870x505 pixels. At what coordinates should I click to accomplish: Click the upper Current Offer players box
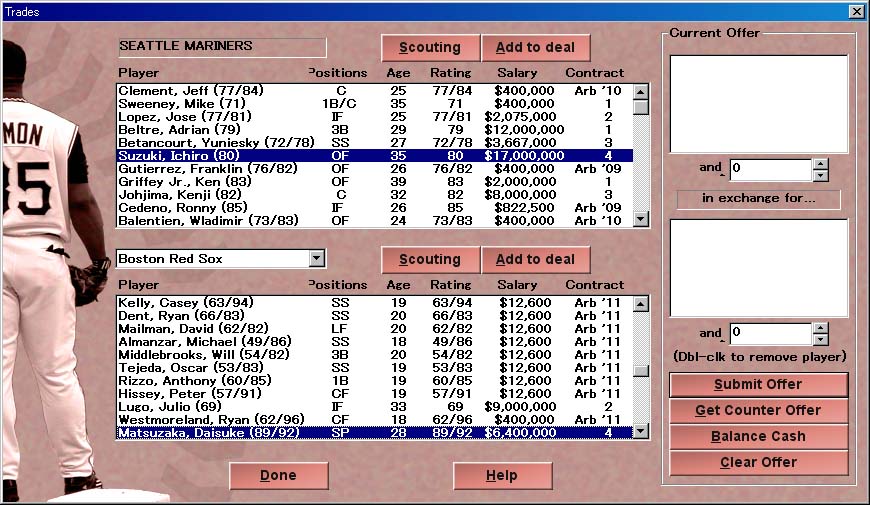[758, 104]
